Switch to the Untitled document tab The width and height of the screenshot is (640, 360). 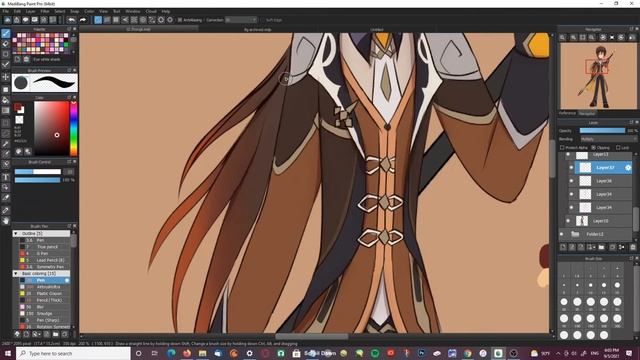377,29
